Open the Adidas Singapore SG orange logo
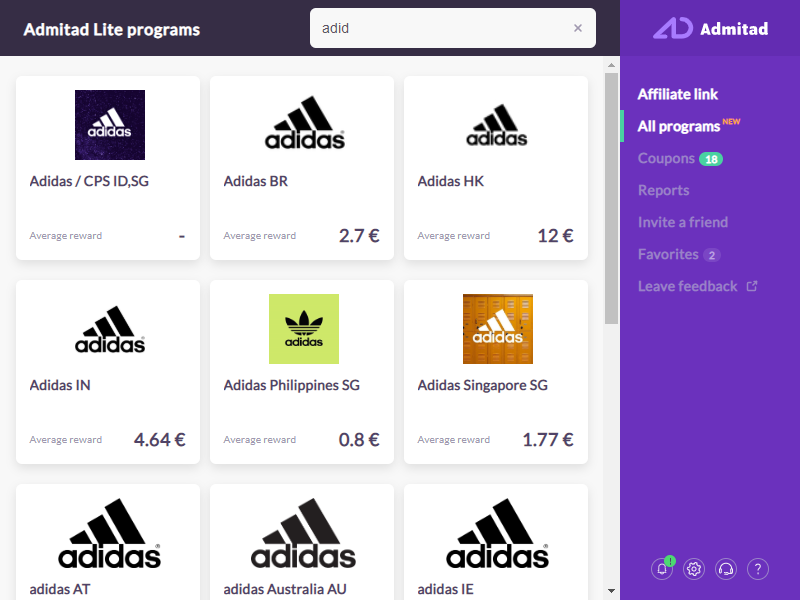Image resolution: width=800 pixels, height=600 pixels. click(x=497, y=329)
